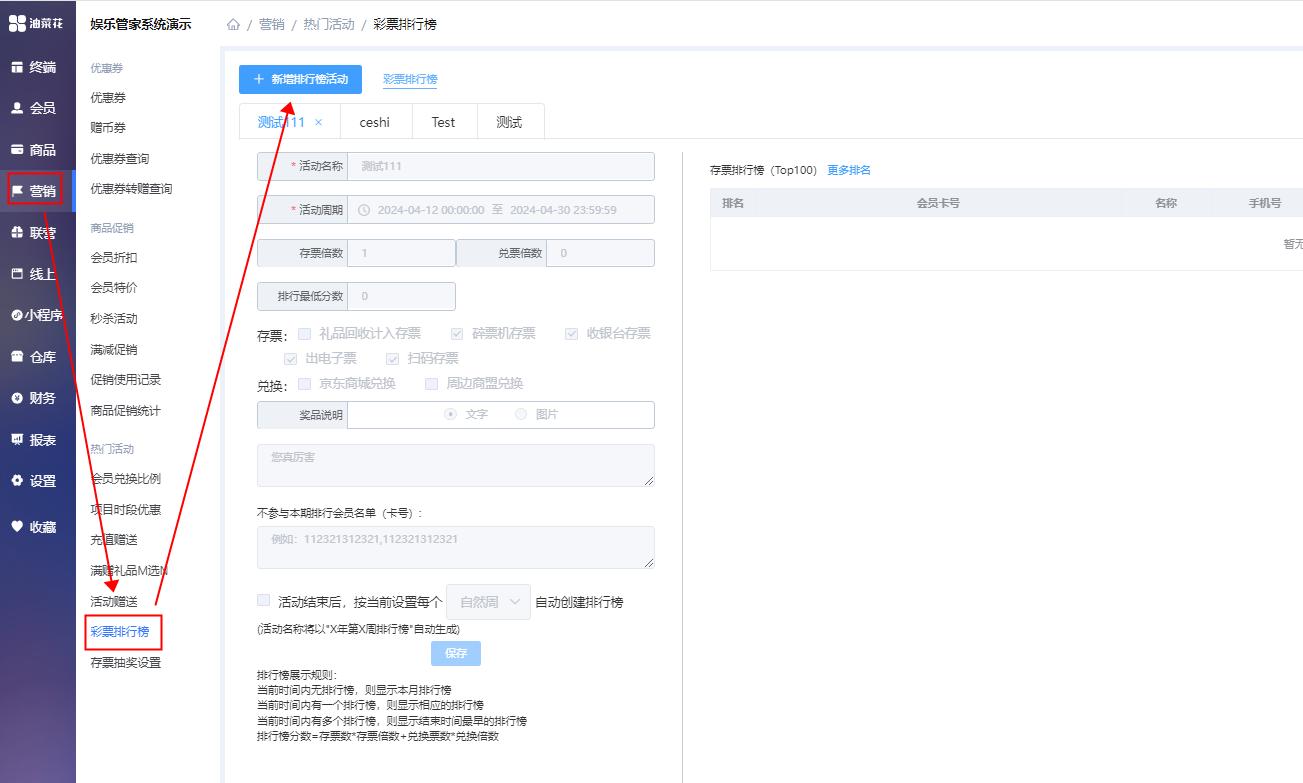Switch to the ceshi tab
1303x783 pixels.
tap(375, 122)
